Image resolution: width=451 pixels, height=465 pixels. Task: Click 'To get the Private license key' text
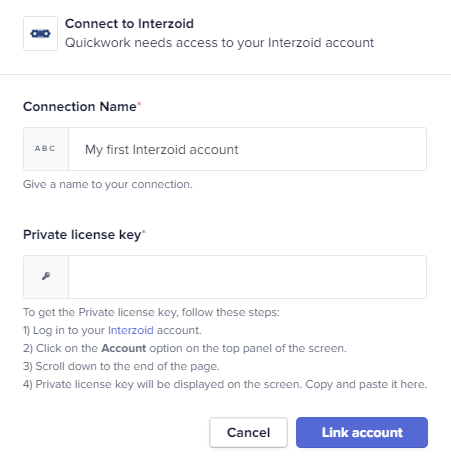tap(151, 312)
